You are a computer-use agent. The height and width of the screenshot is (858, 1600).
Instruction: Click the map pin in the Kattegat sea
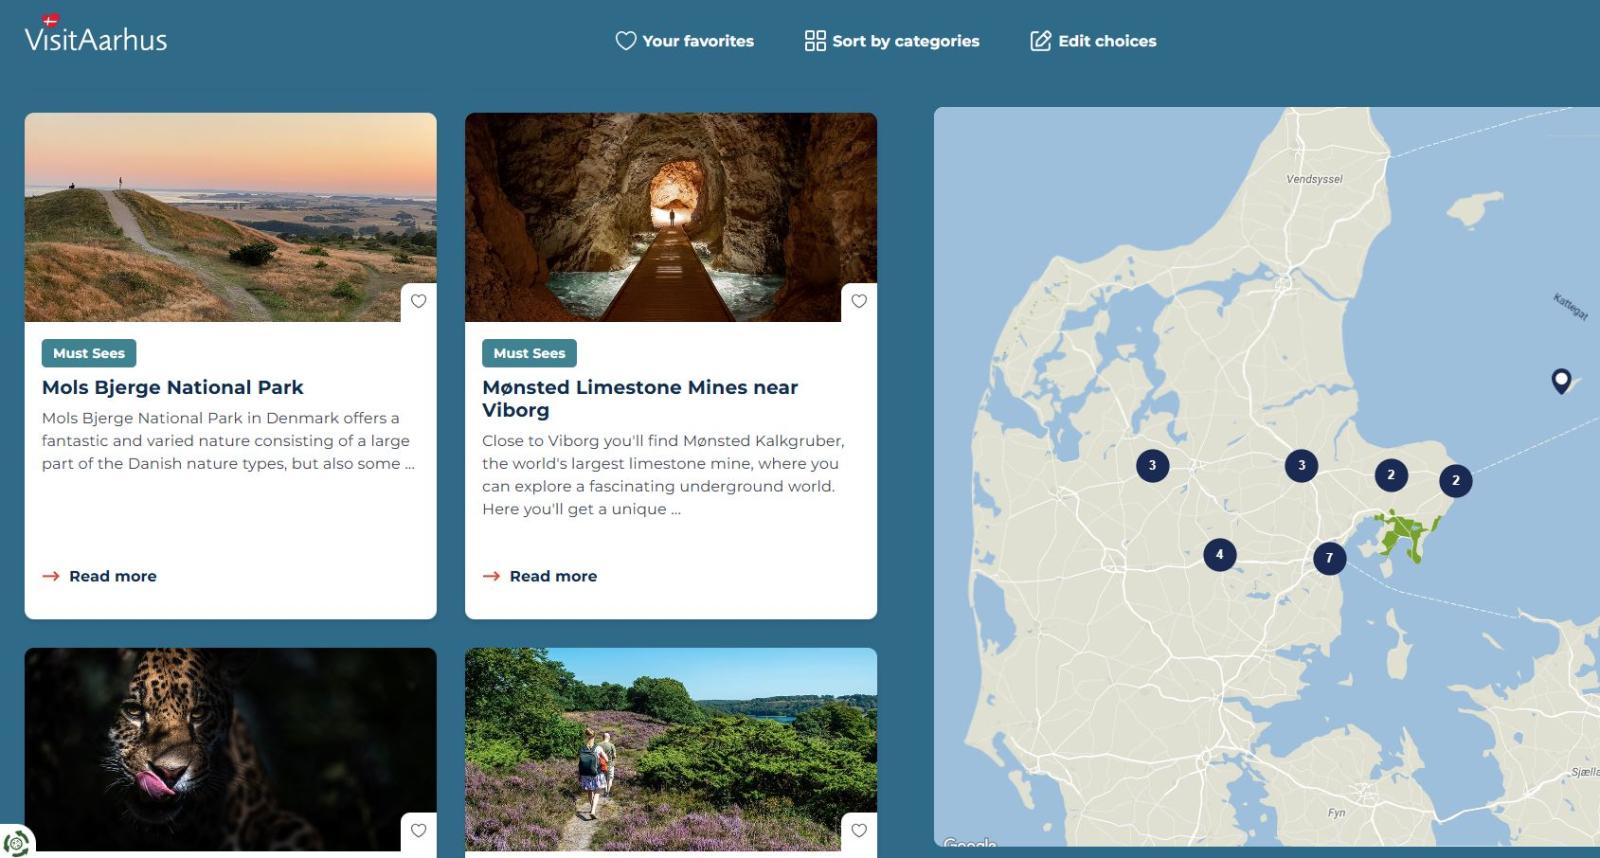click(1561, 380)
